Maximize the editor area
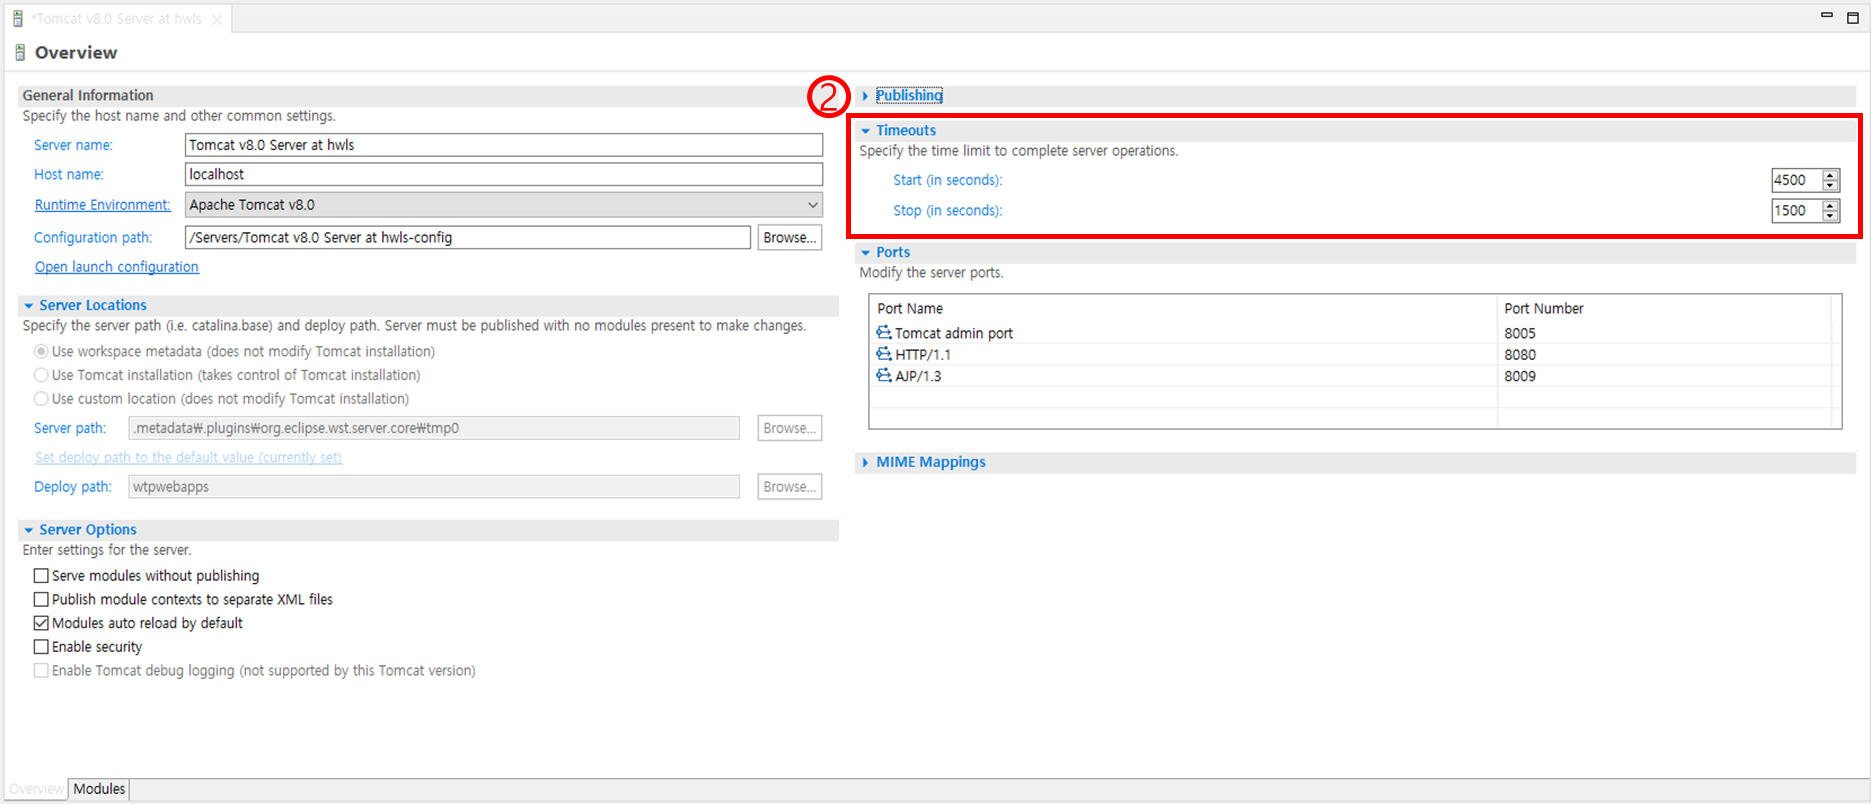This screenshot has height=804, width=1871. click(x=1853, y=17)
